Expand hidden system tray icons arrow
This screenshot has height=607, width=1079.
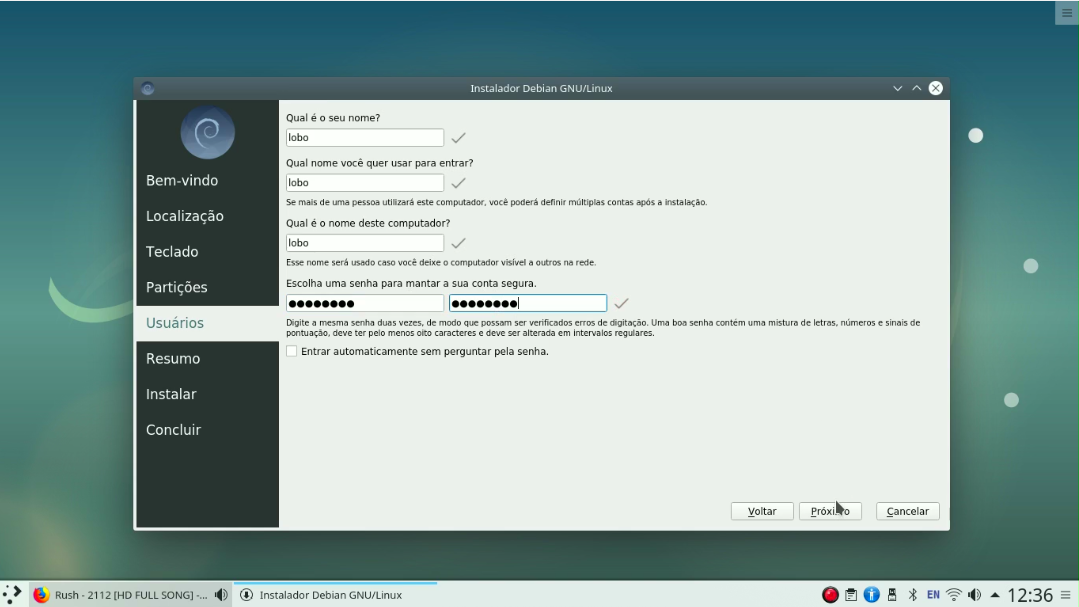[x=995, y=594]
